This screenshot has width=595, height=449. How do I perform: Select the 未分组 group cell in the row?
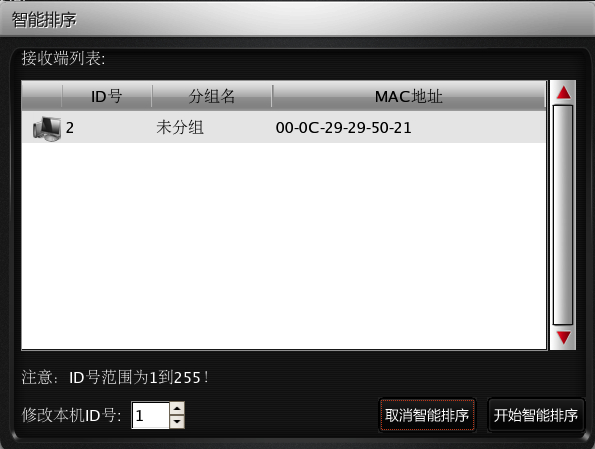(x=180, y=128)
